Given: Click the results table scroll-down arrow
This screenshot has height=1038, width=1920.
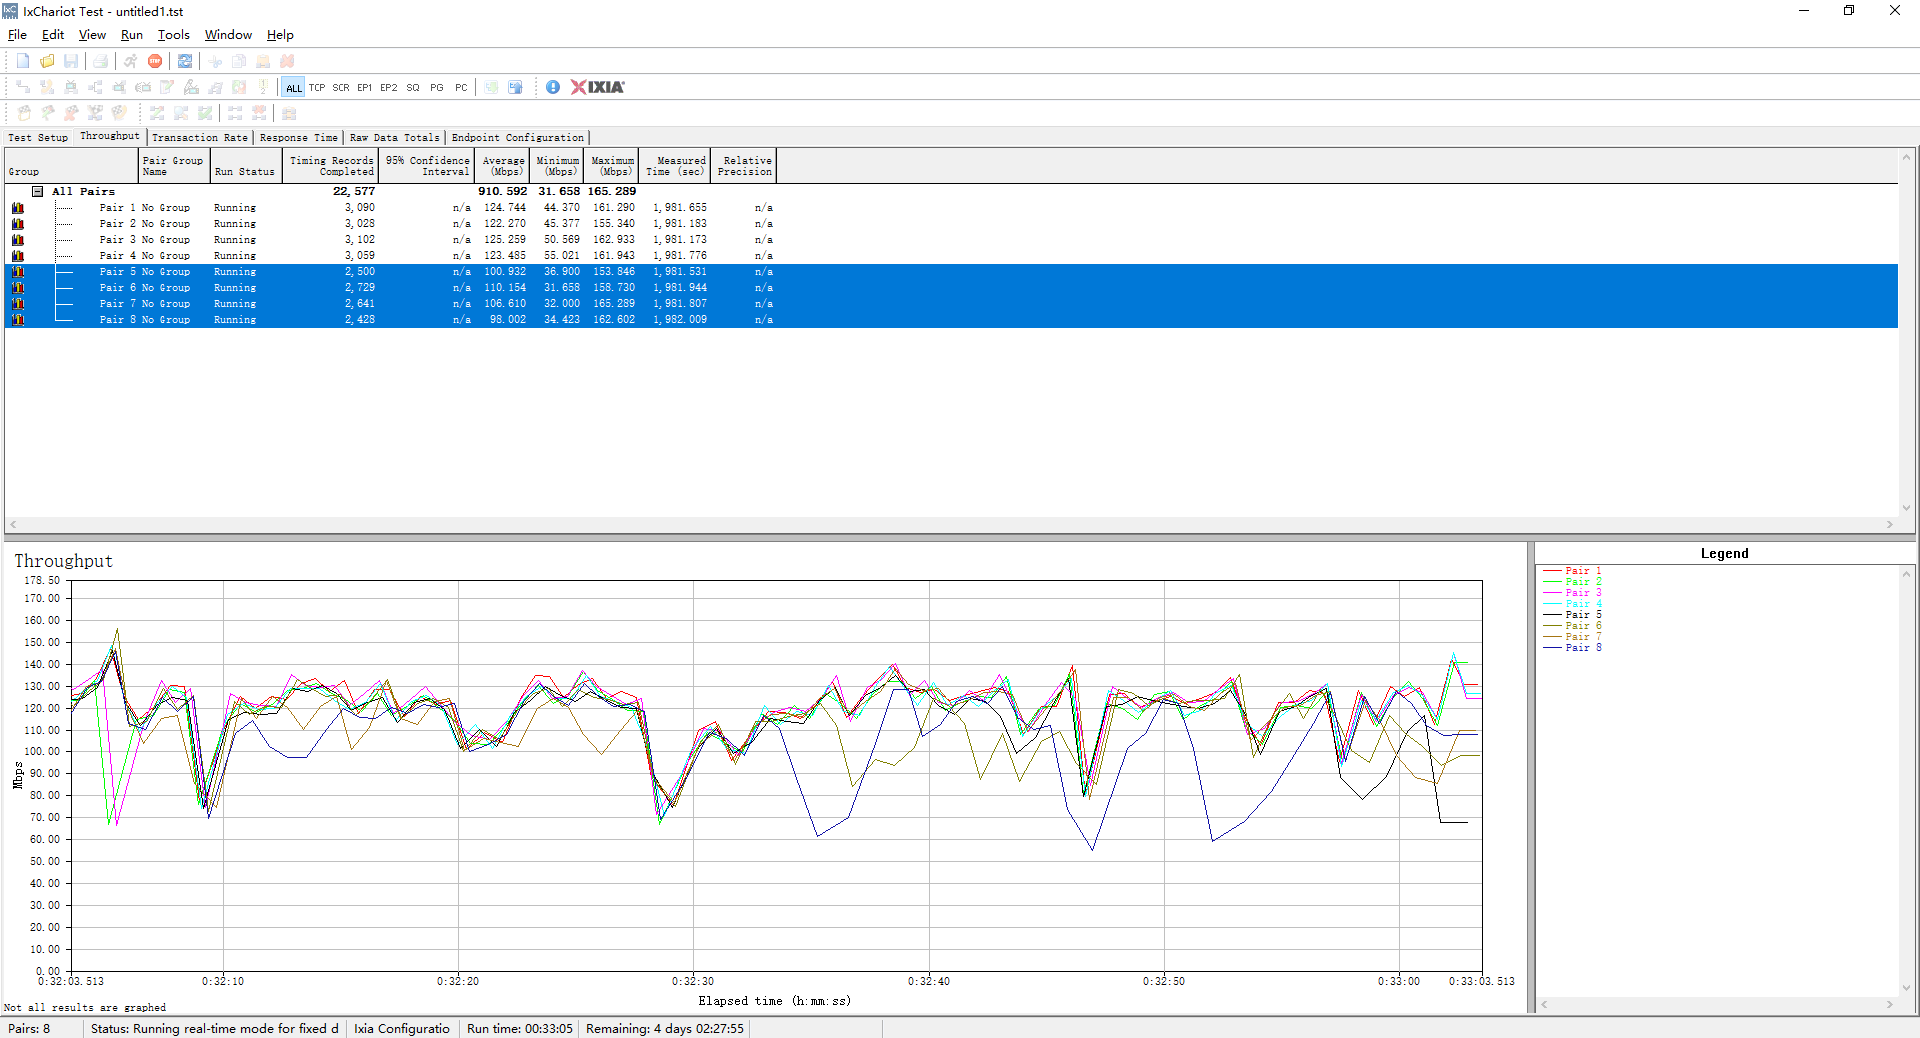Looking at the screenshot, I should [x=1907, y=508].
